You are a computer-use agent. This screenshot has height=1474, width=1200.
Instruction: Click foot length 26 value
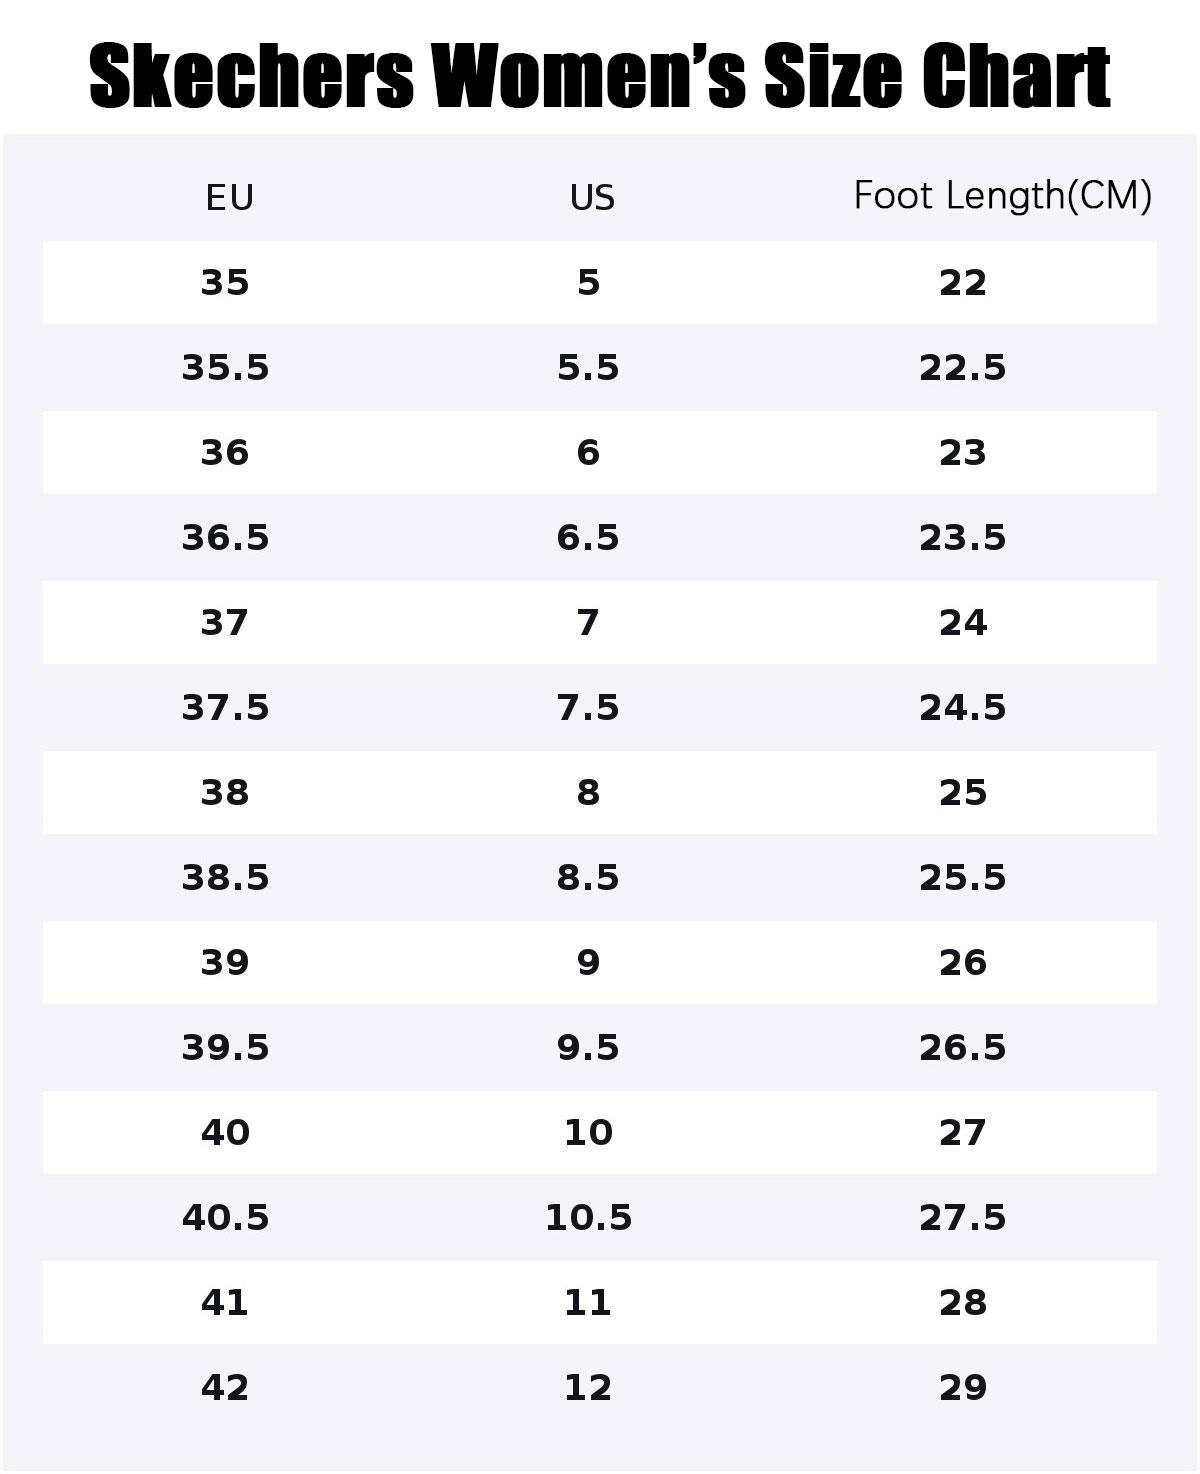click(x=962, y=963)
